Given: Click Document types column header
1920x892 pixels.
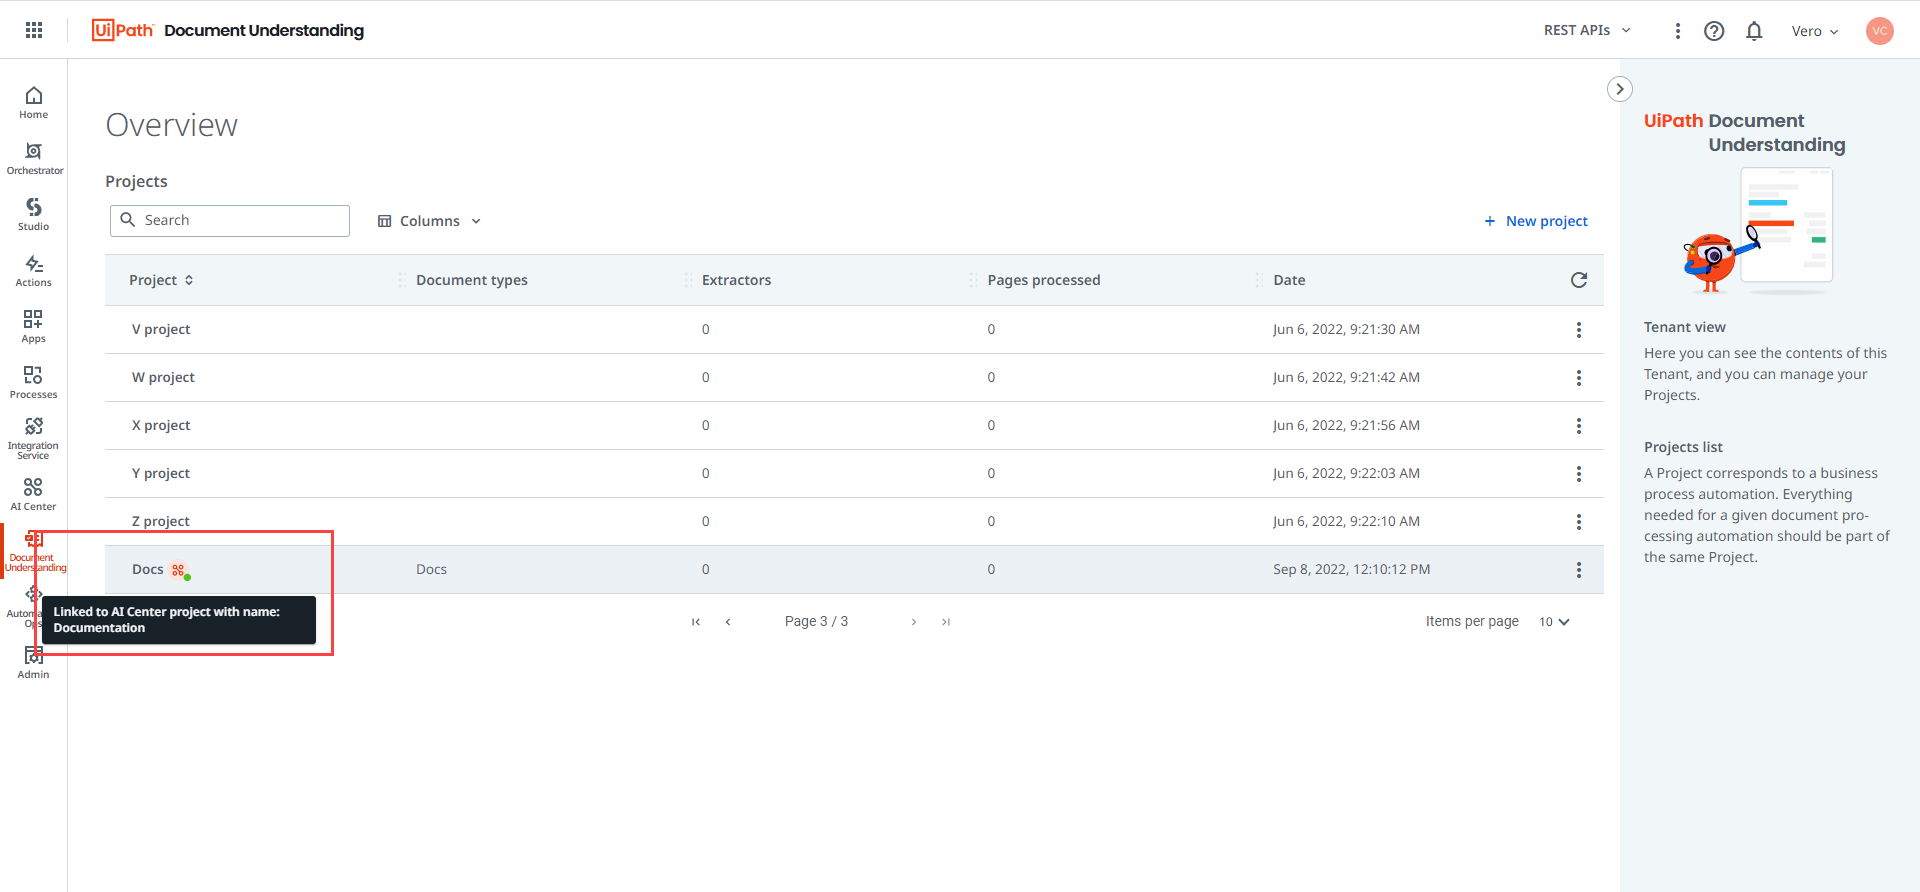Looking at the screenshot, I should [x=472, y=280].
